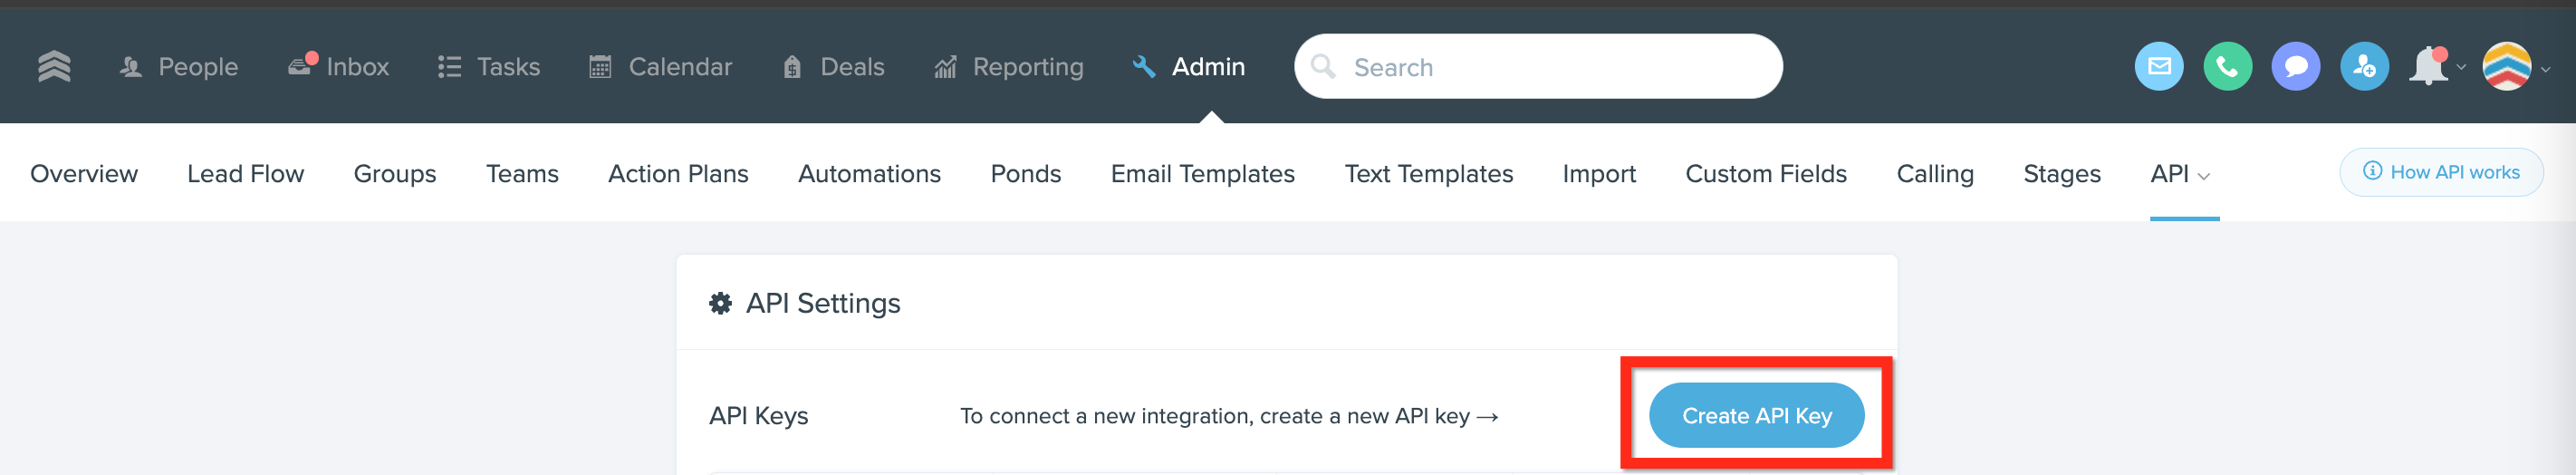Expand the chevron beside the avatar
Viewport: 2576px width, 475px height.
[x=2545, y=69]
